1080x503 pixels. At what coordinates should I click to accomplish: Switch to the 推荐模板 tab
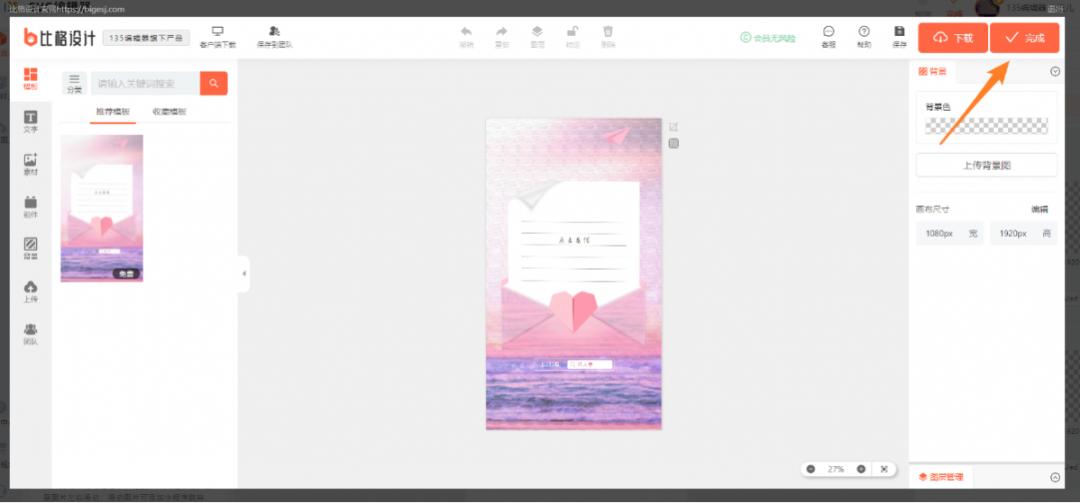[x=113, y=112]
